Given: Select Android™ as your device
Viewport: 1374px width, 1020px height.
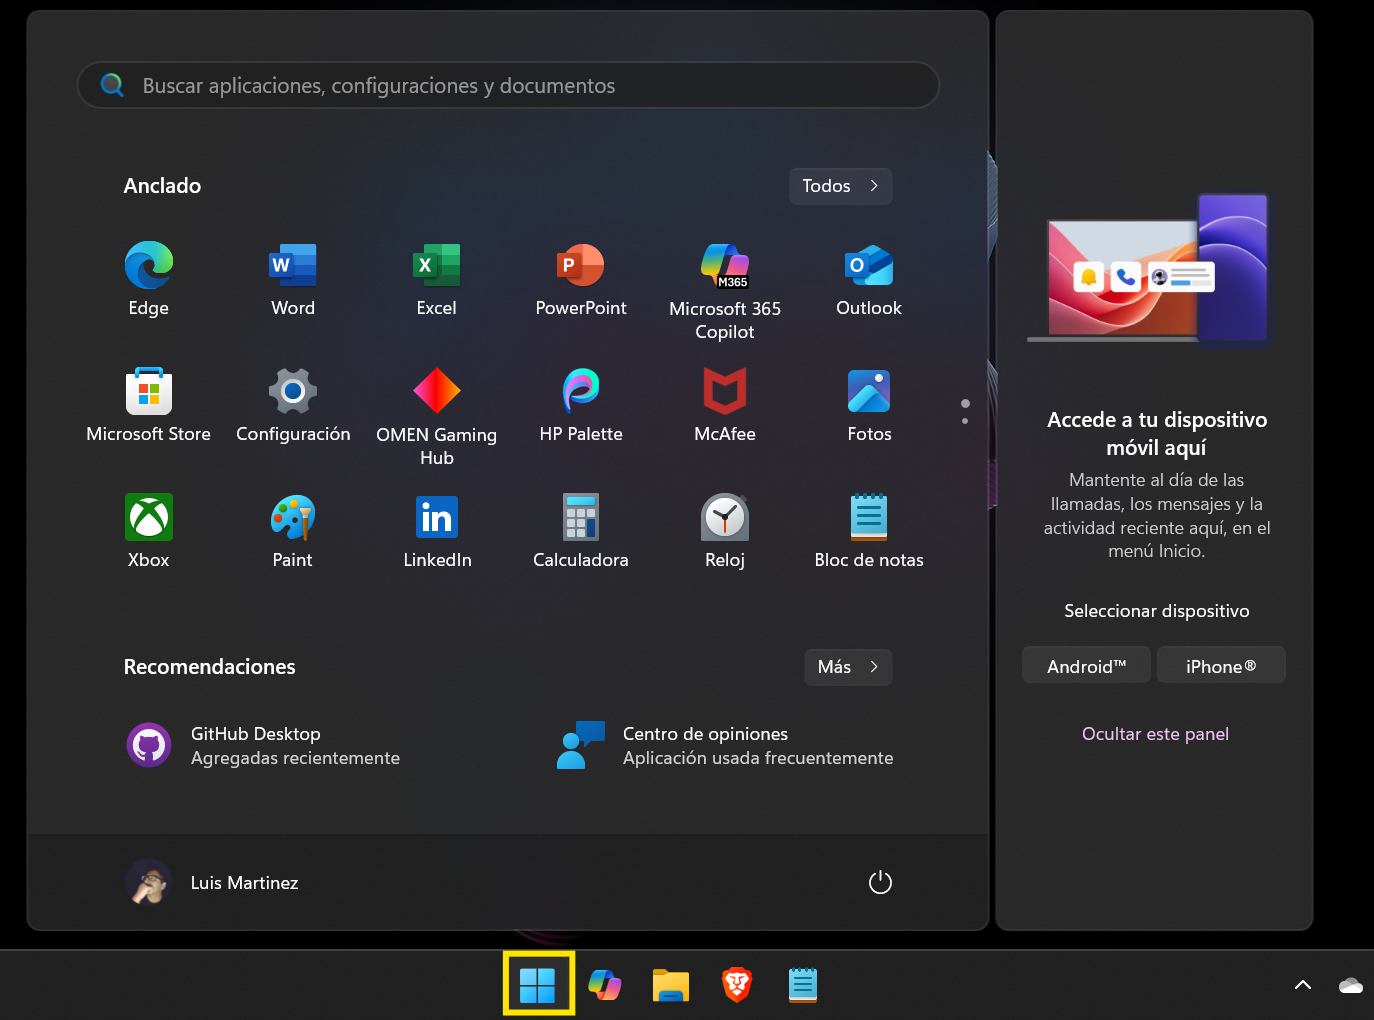Looking at the screenshot, I should (x=1086, y=664).
